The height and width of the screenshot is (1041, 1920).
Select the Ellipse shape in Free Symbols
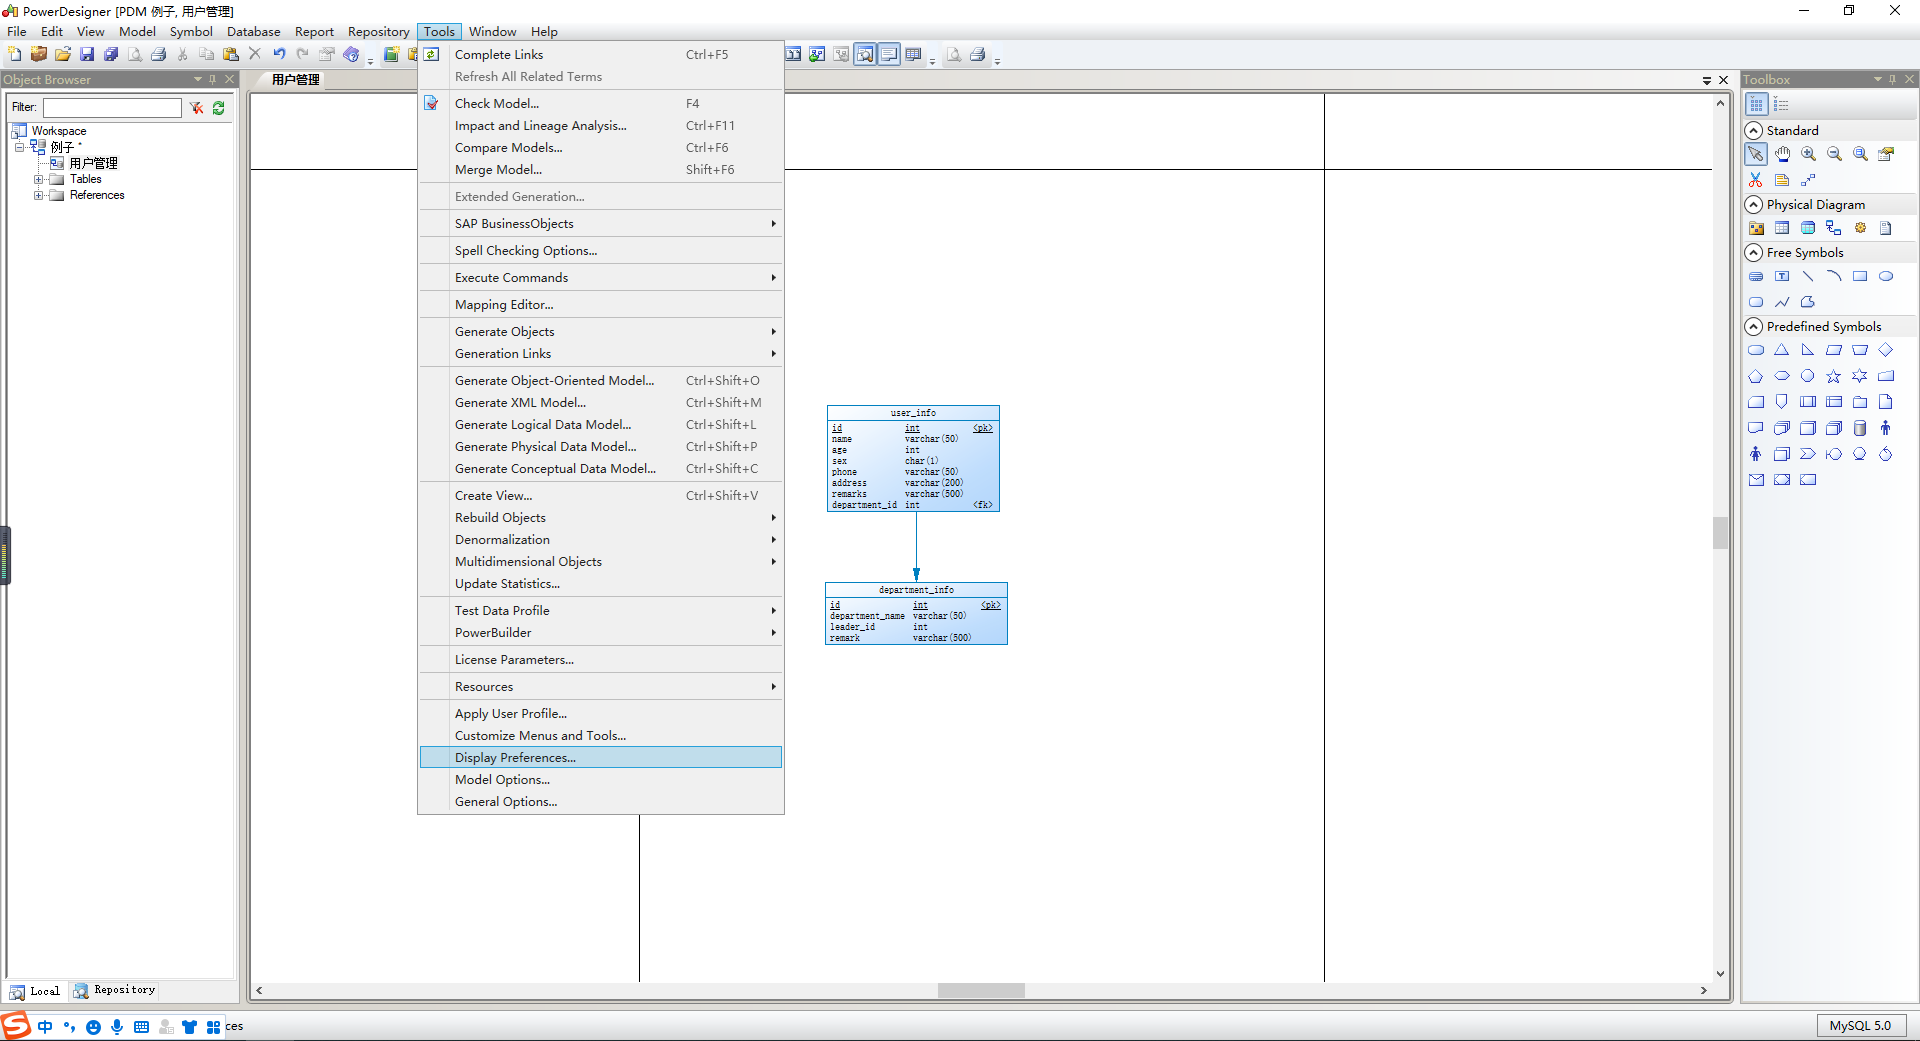point(1886,276)
